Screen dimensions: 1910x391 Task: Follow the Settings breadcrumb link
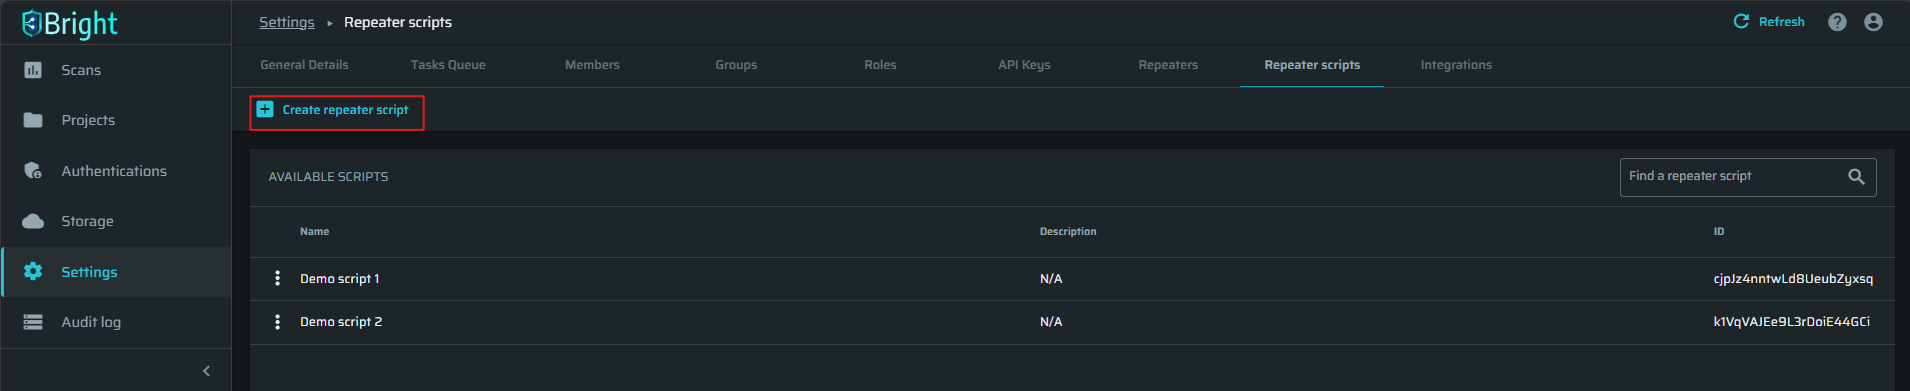(x=286, y=22)
